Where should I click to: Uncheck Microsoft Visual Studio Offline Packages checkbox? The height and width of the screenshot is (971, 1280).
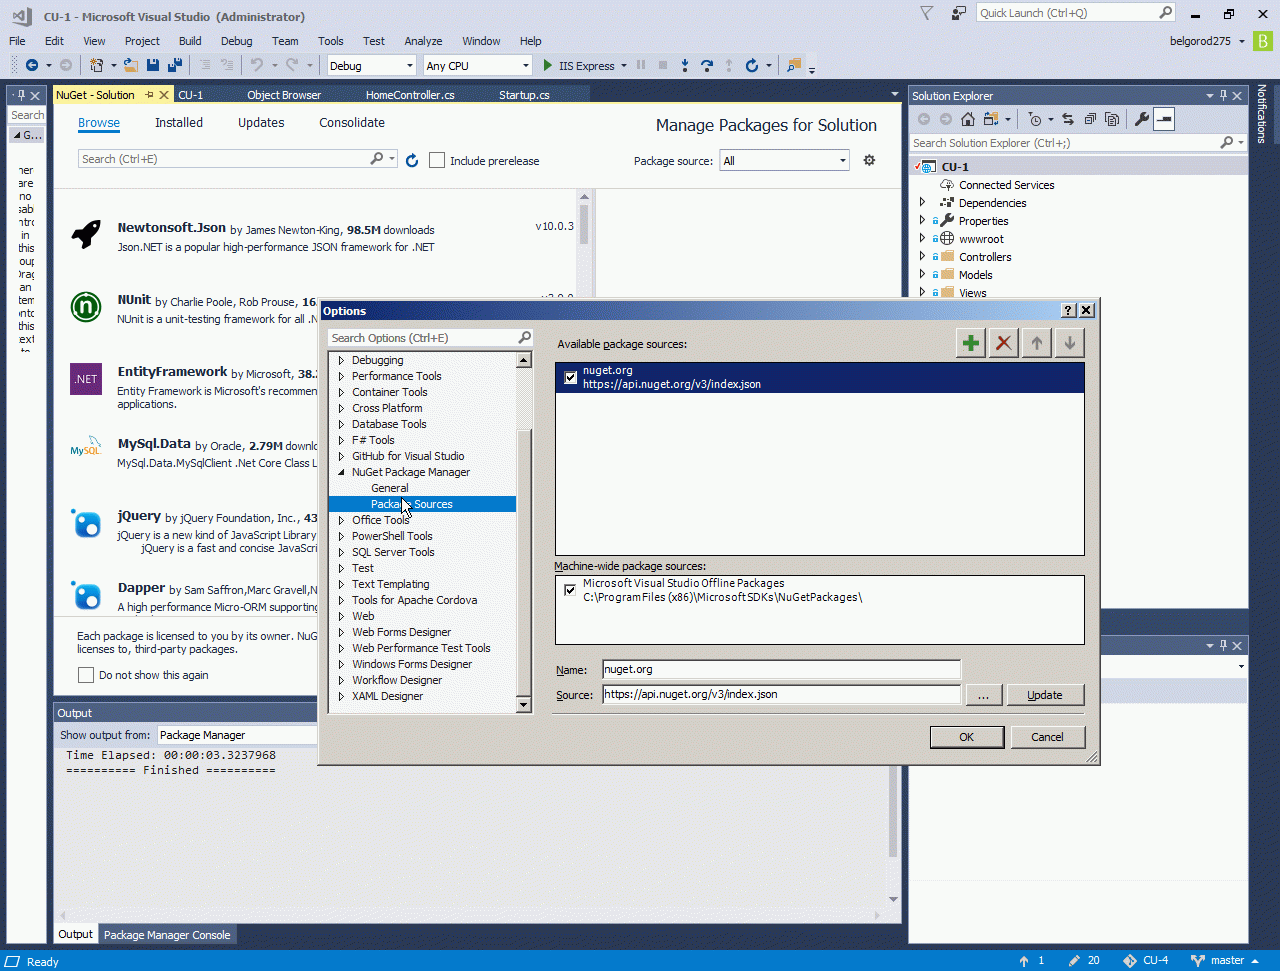pyautogui.click(x=570, y=590)
